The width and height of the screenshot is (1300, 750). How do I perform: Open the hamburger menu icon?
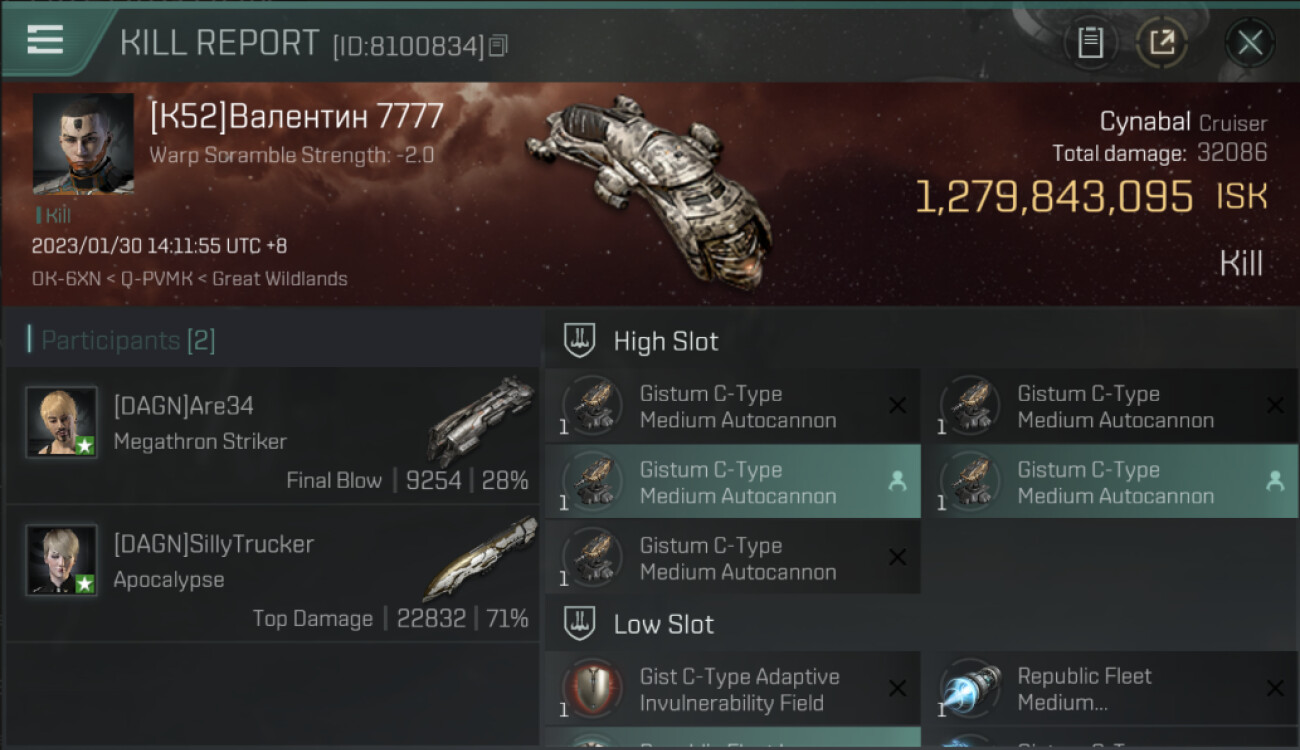tap(45, 40)
